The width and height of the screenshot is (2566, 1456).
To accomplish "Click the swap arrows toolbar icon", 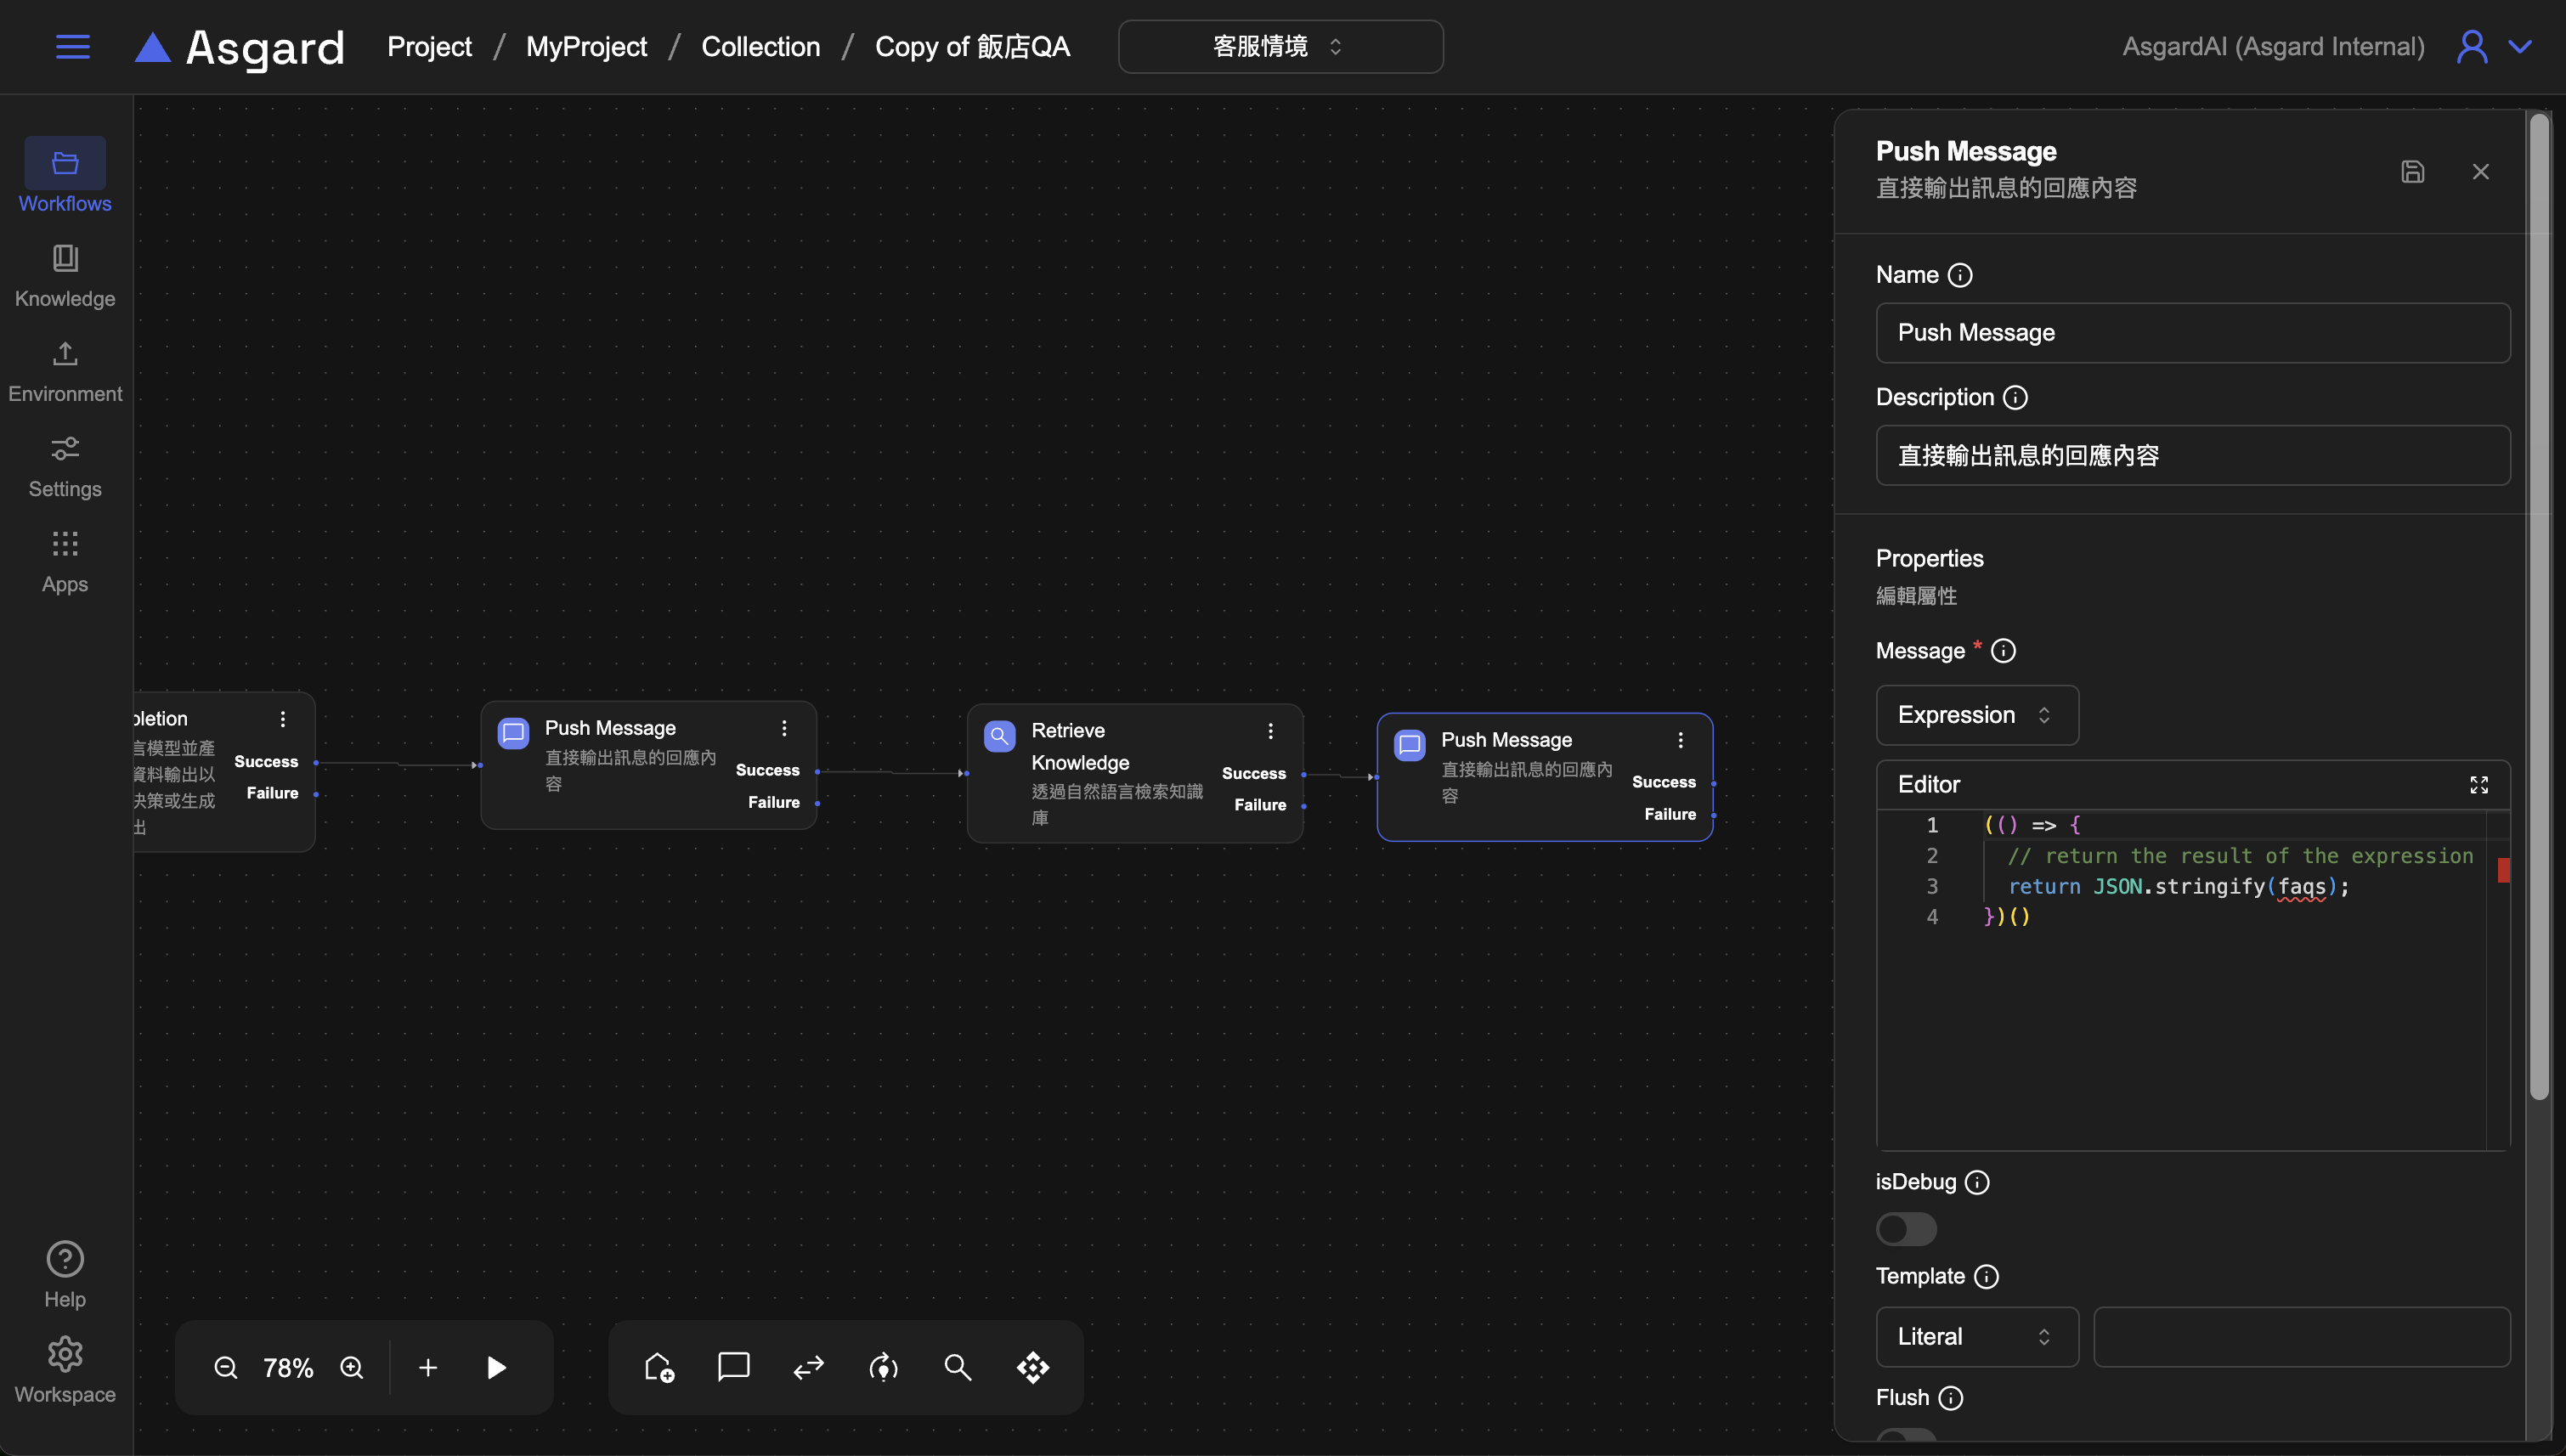I will [808, 1367].
